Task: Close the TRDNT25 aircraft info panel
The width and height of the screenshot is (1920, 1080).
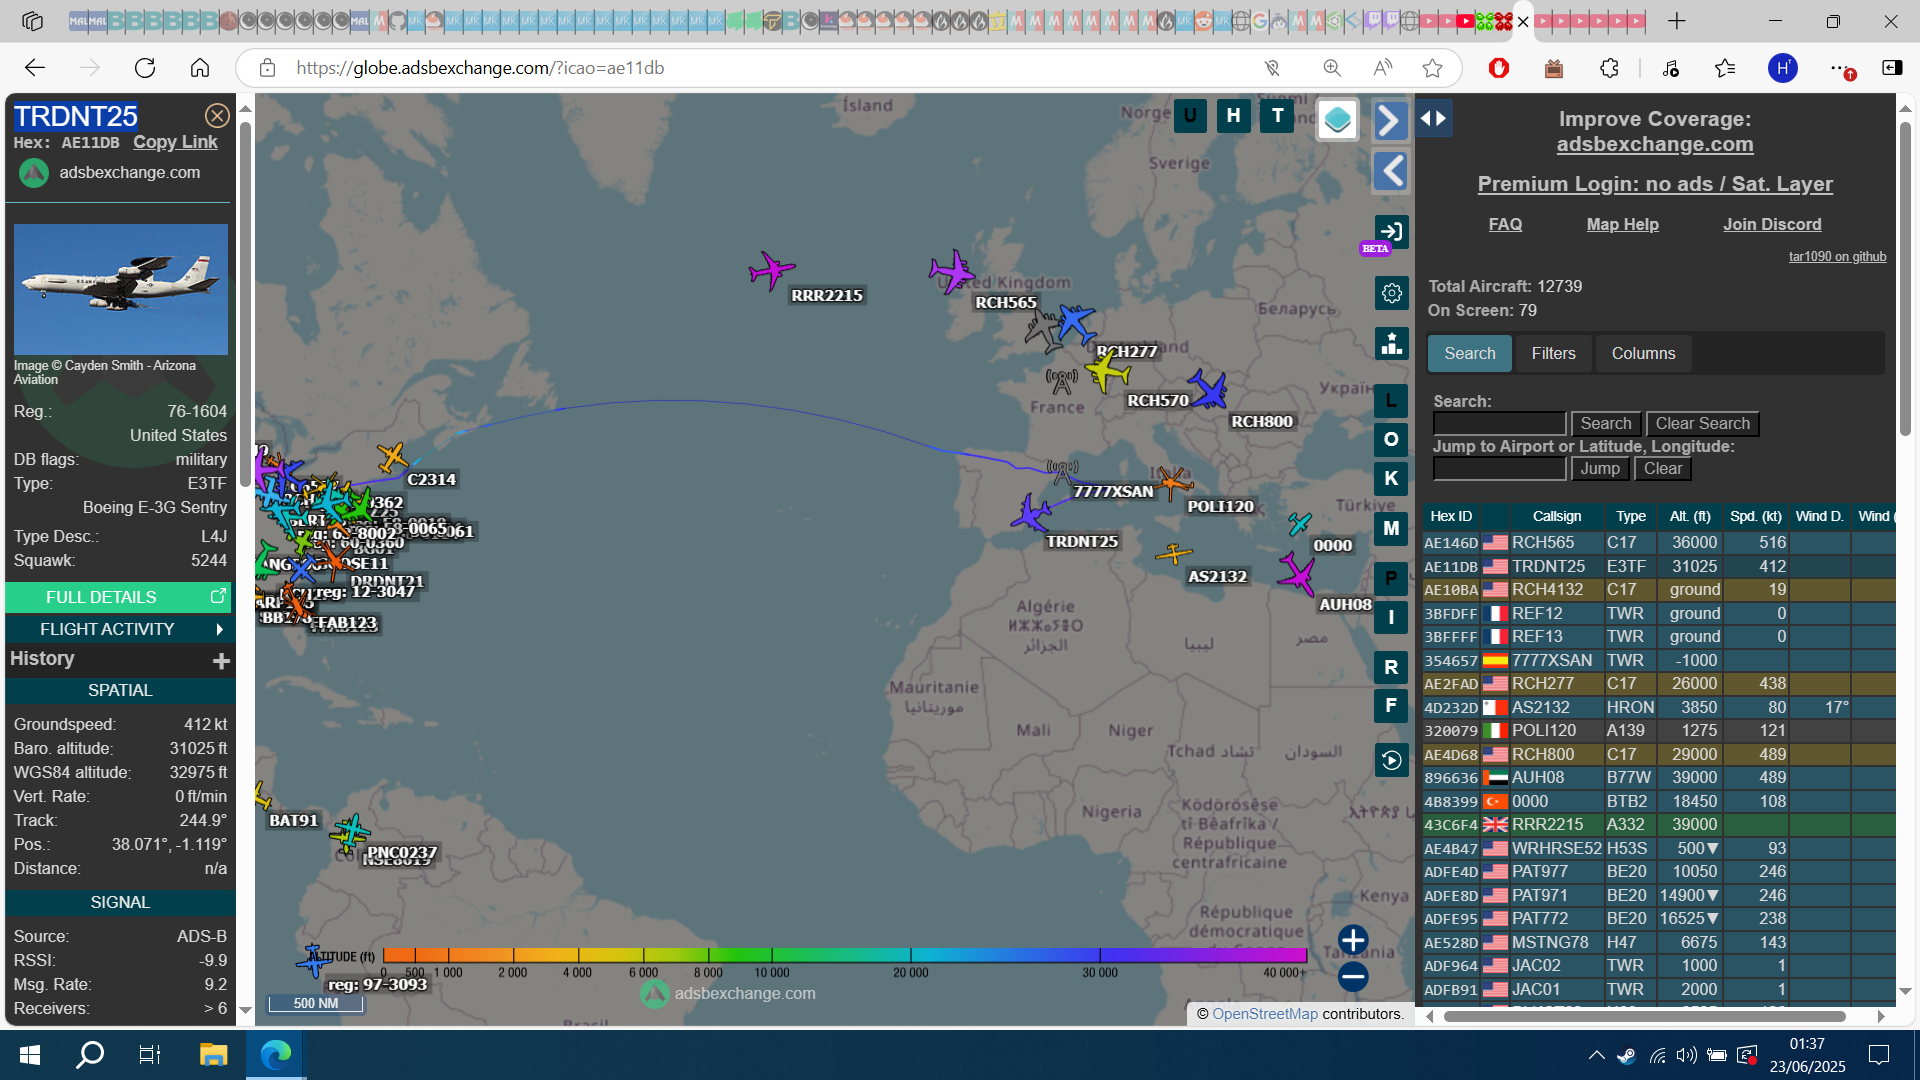Action: point(217,116)
